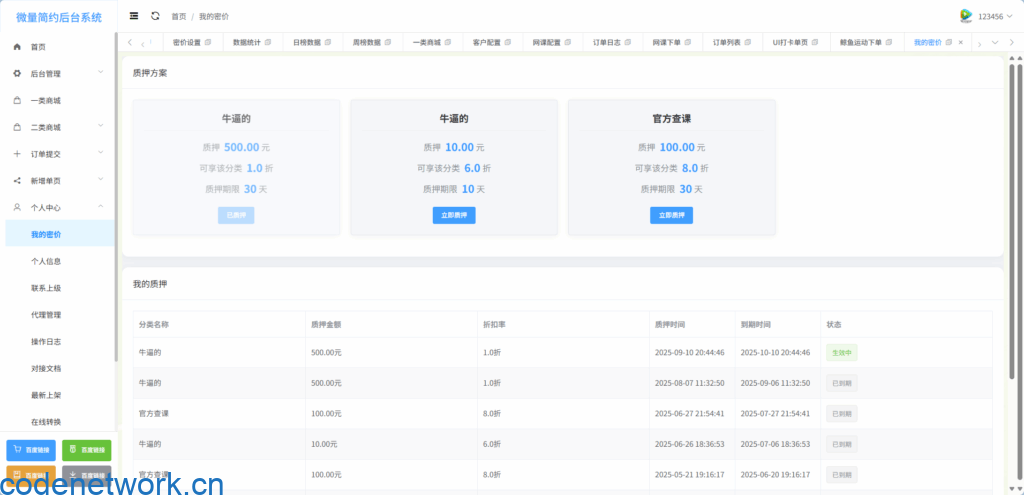The width and height of the screenshot is (1024, 495).
Task: Click the plus icon next to 订单提交
Action: pyautogui.click(x=17, y=154)
